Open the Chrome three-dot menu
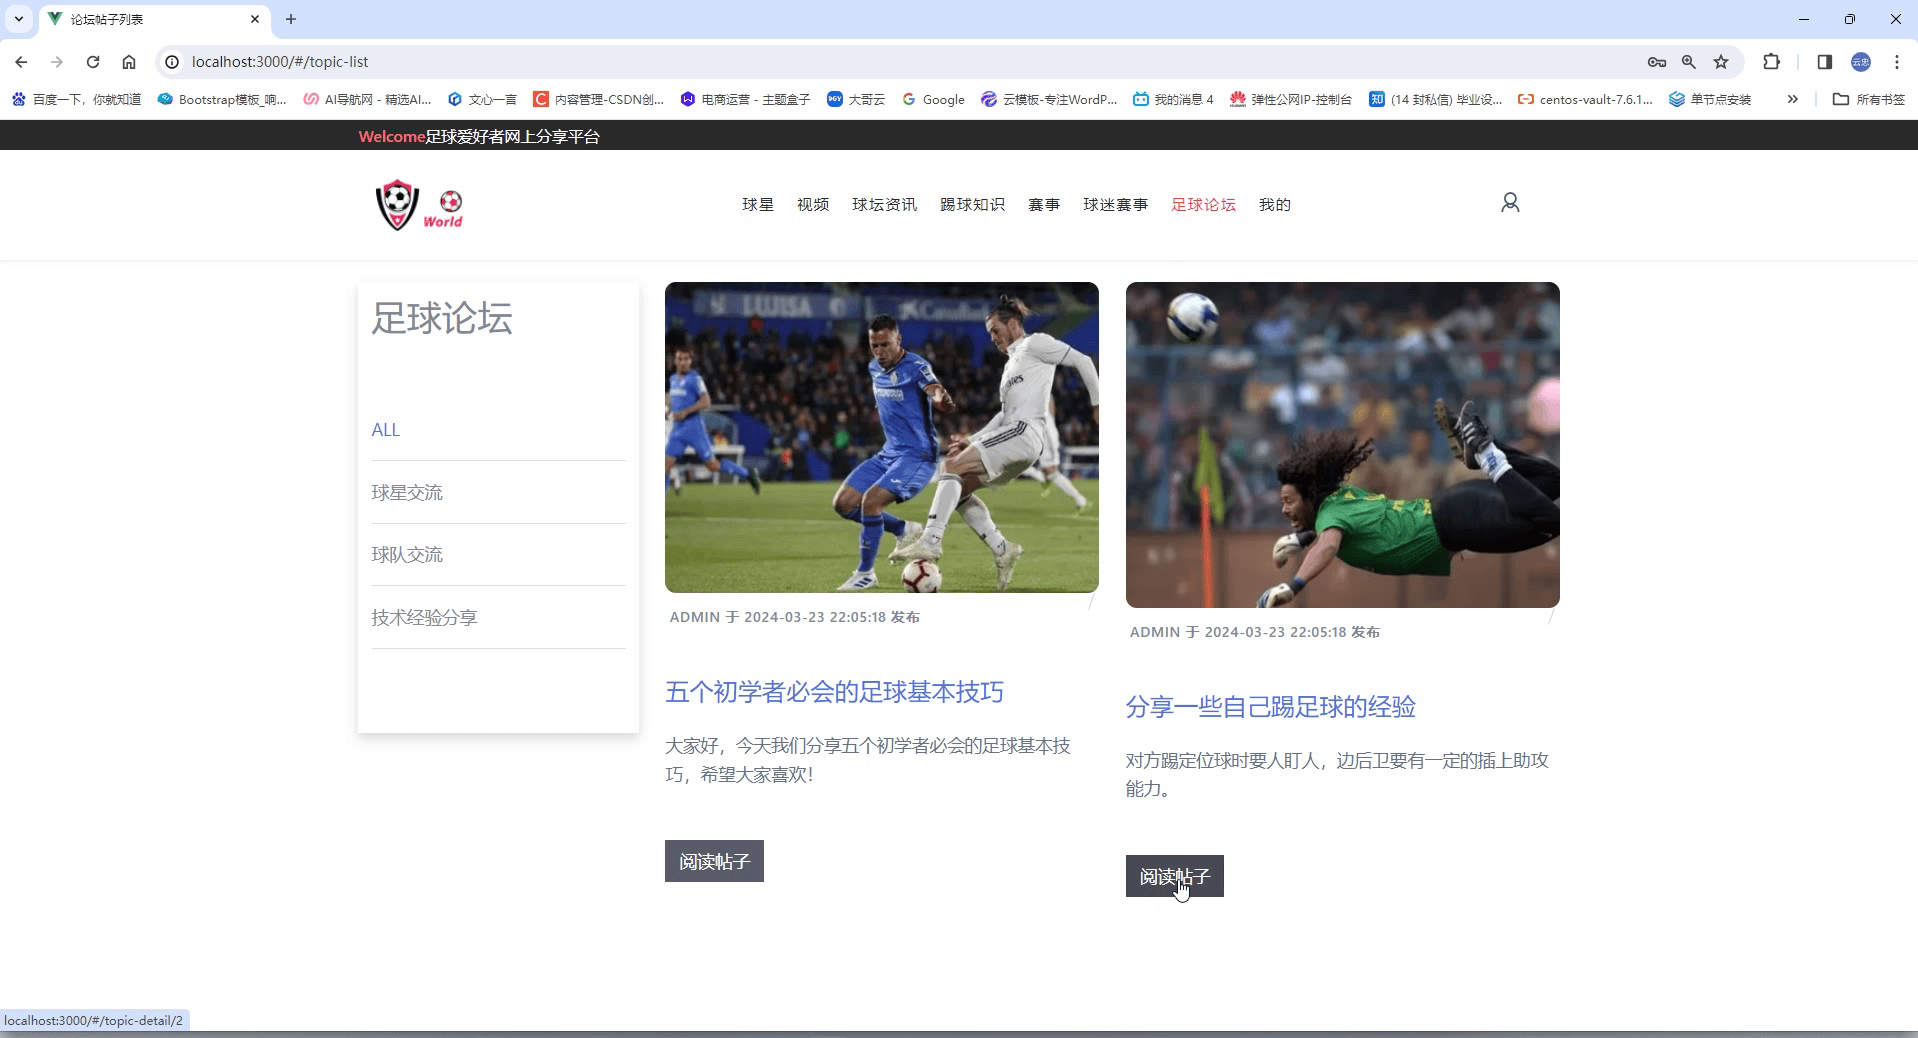The width and height of the screenshot is (1918, 1038). pyautogui.click(x=1896, y=62)
